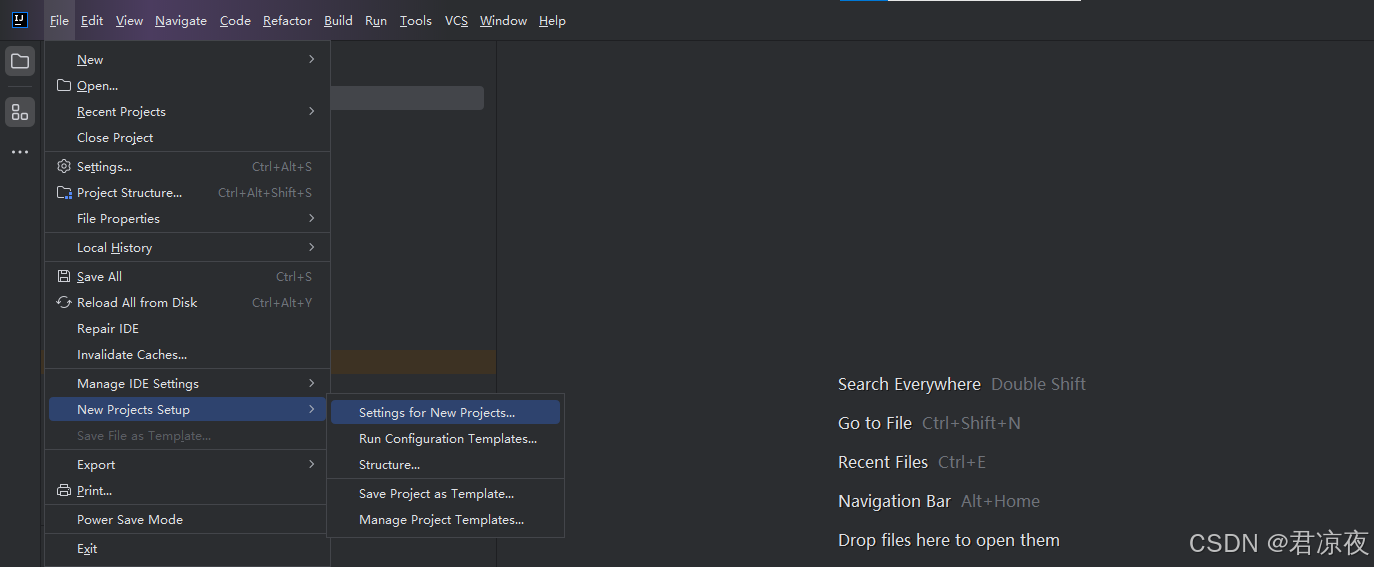Click the More tool windows ellipsis icon

click(20, 152)
